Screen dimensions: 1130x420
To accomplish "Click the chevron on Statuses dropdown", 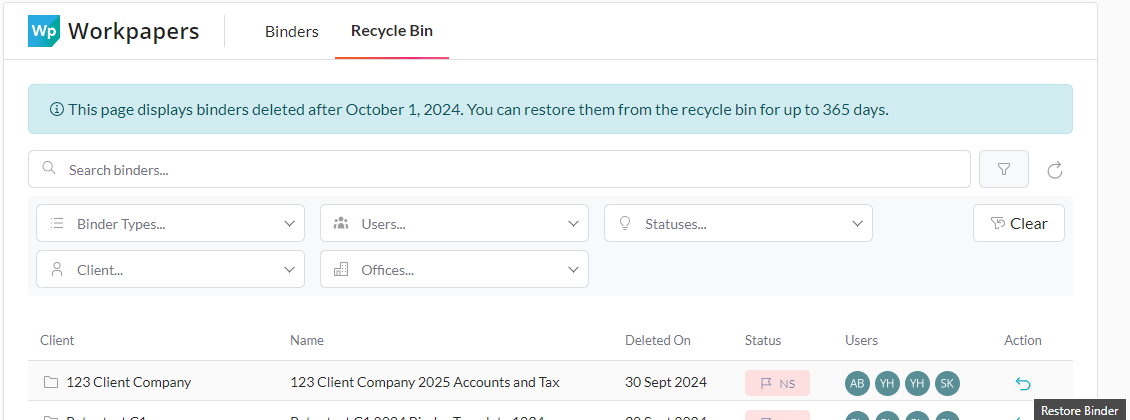I will point(857,224).
